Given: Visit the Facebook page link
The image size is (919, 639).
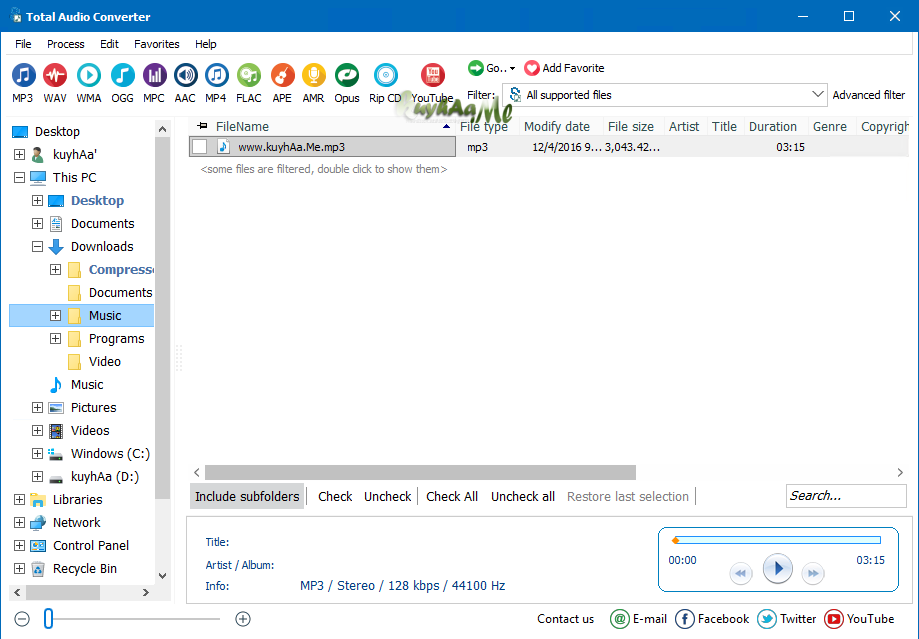Looking at the screenshot, I should pyautogui.click(x=712, y=619).
